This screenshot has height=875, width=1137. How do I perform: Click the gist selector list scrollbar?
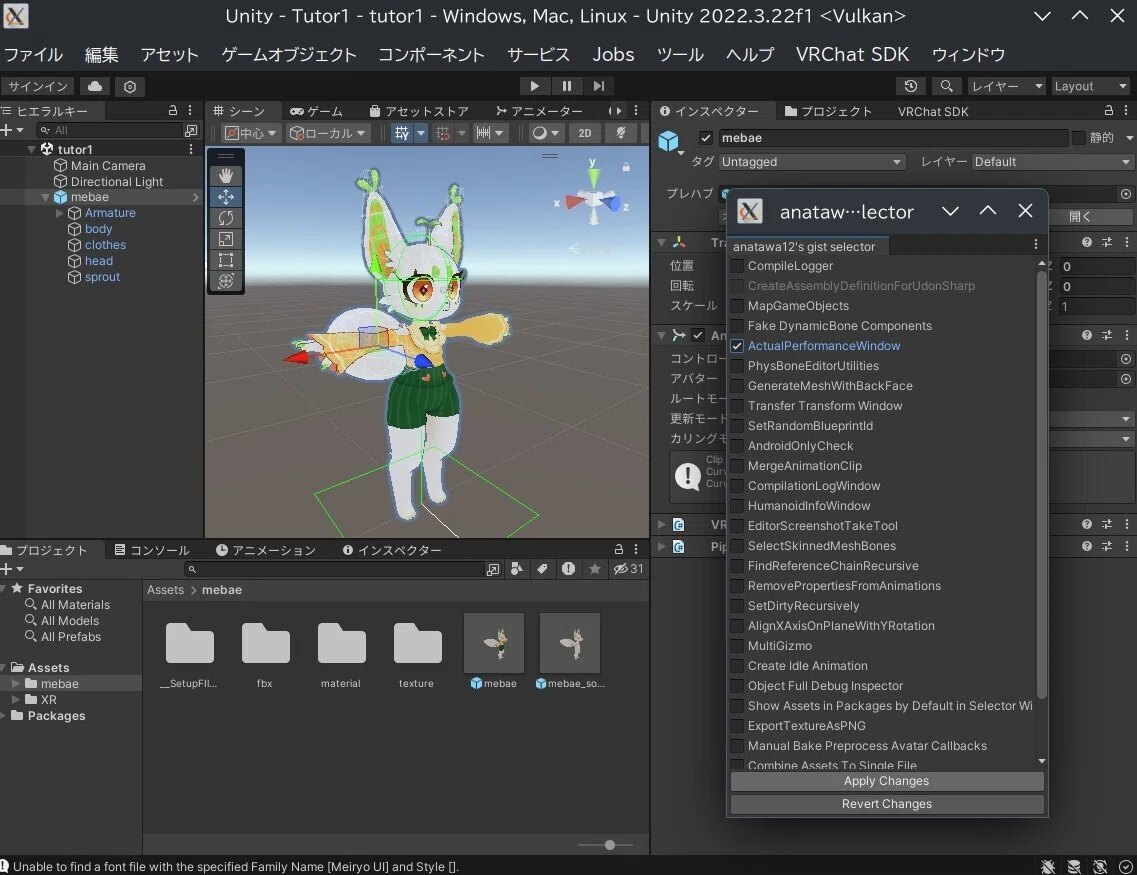click(1041, 484)
